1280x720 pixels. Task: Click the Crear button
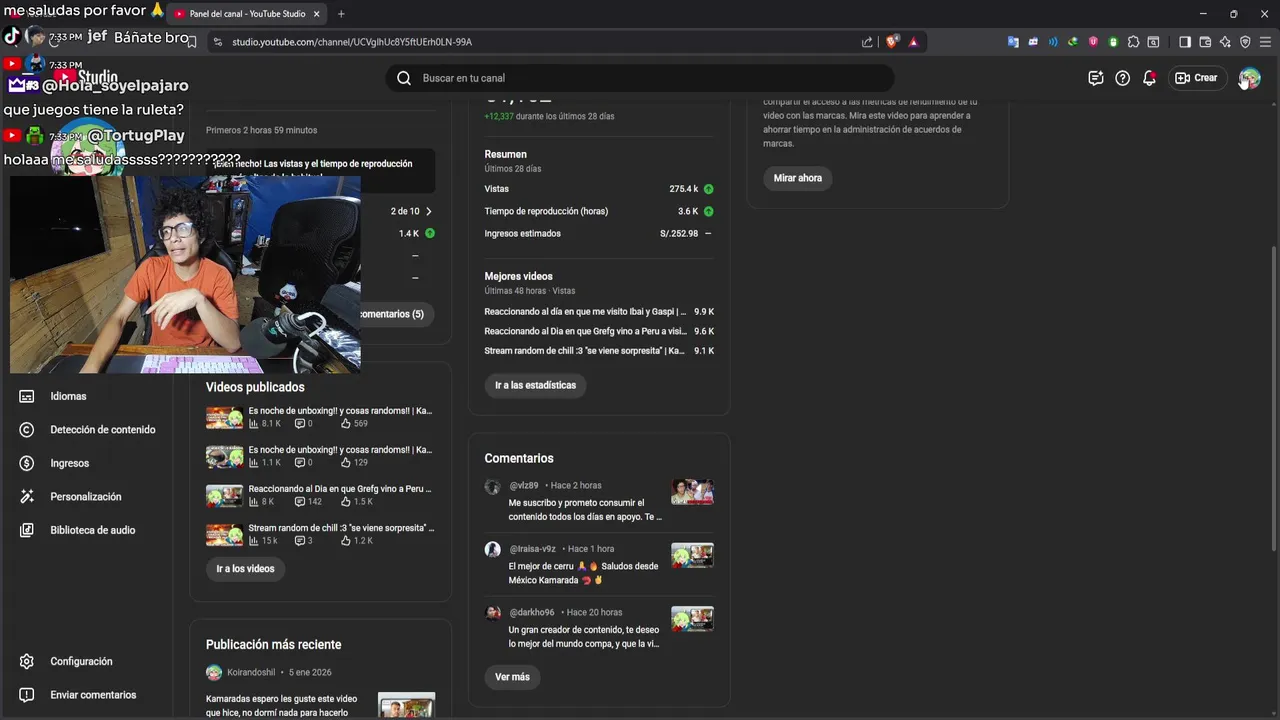click(x=1197, y=78)
